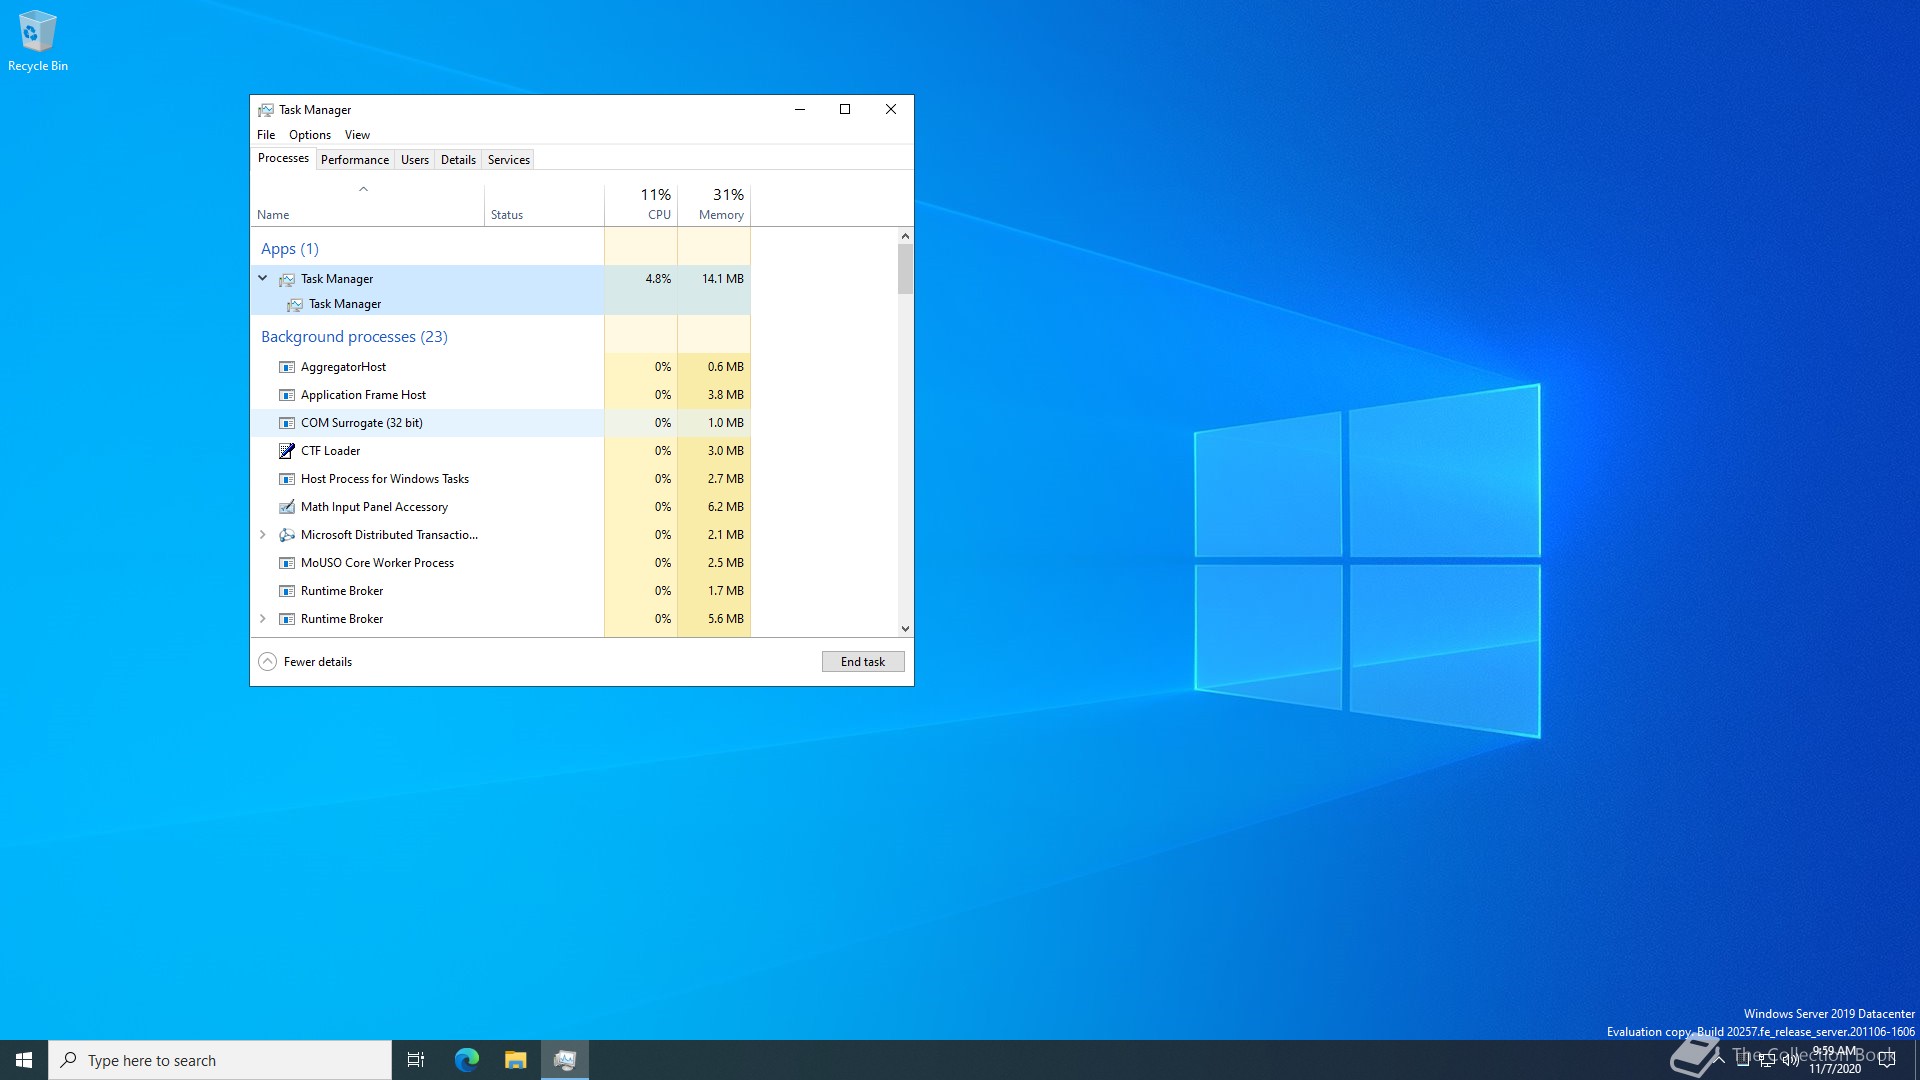Click the 4.8% CPU value

click(x=658, y=279)
